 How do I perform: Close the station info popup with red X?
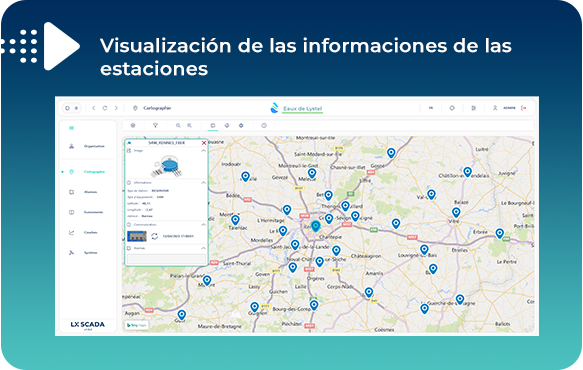tap(204, 143)
